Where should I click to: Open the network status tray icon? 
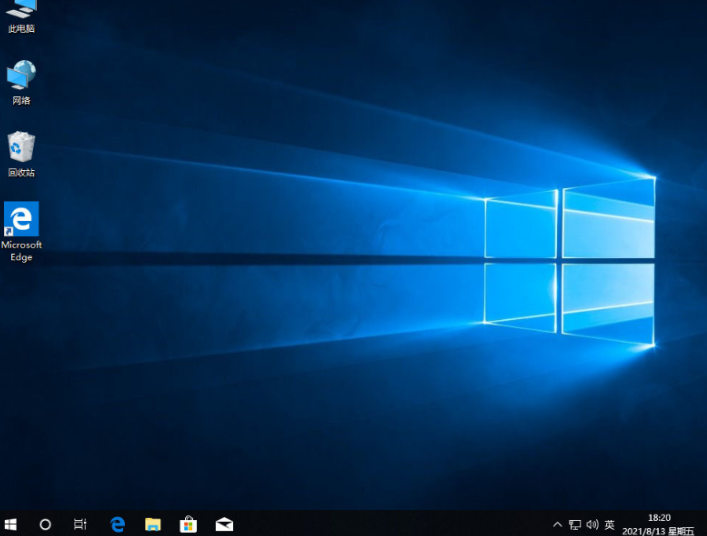[575, 524]
